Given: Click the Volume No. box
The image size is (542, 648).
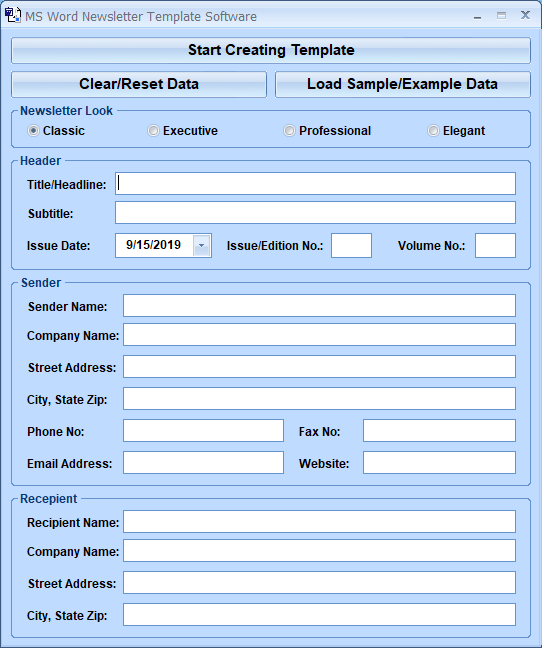Looking at the screenshot, I should (x=495, y=245).
